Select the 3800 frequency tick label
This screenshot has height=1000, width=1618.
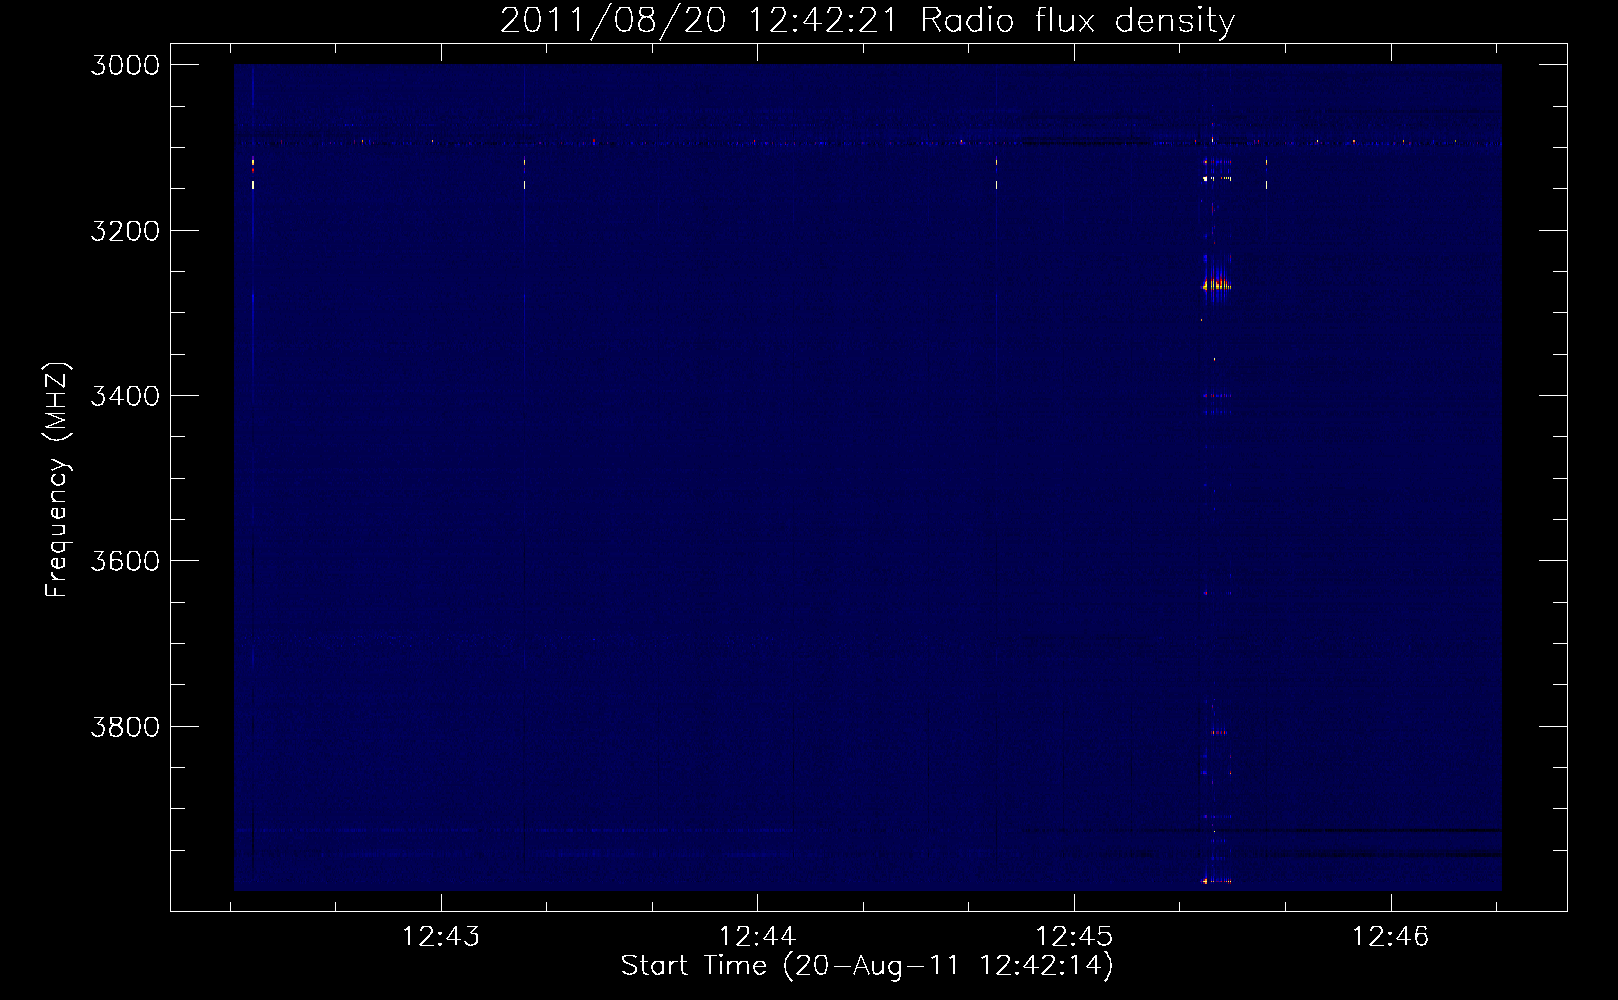click(125, 726)
